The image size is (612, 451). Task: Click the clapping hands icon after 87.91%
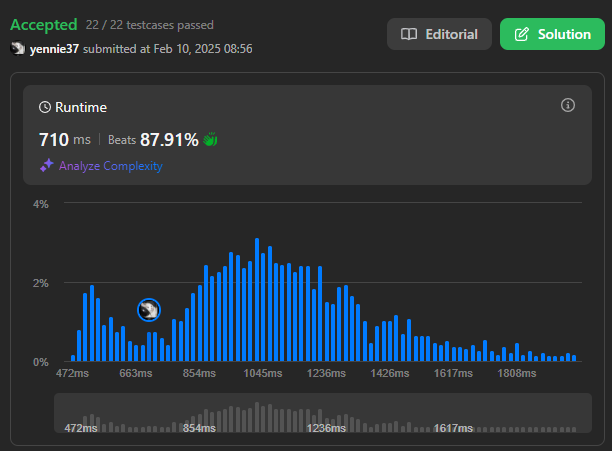pos(210,139)
